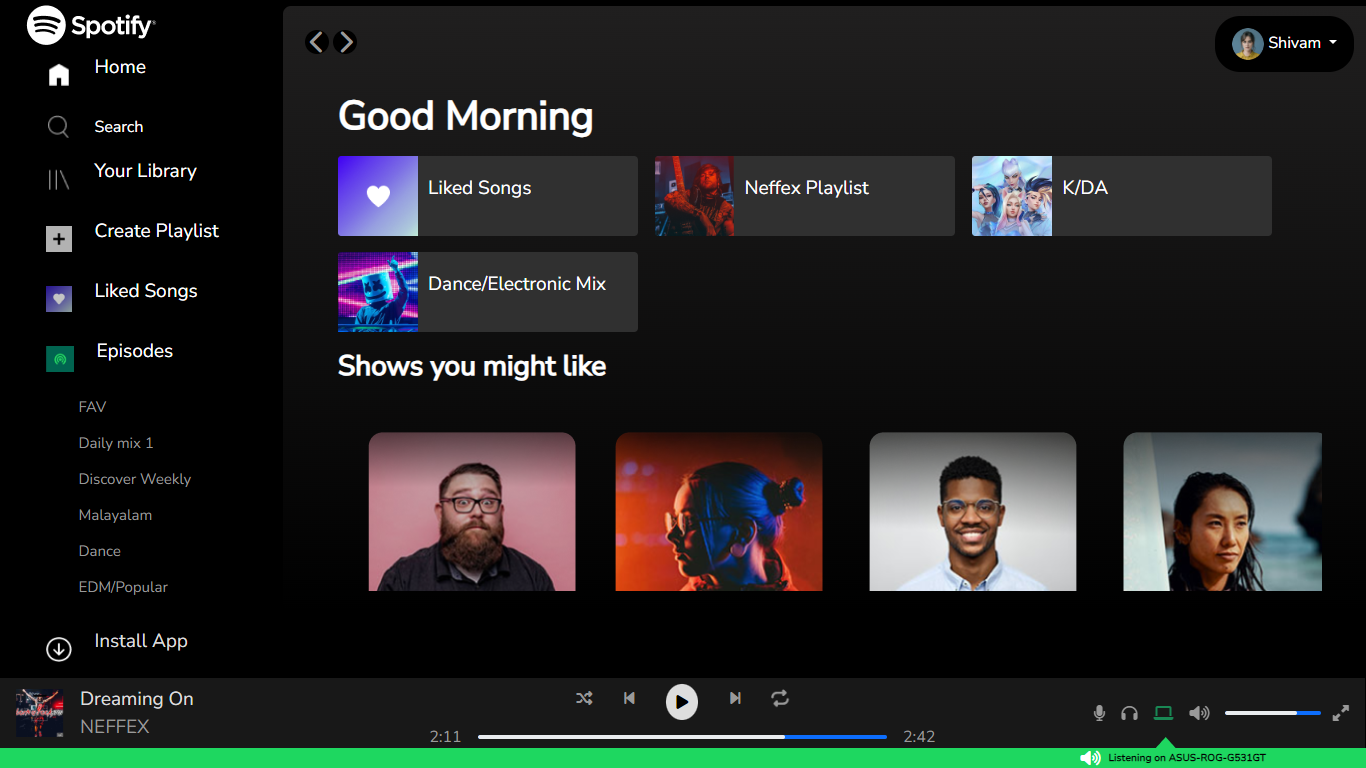Screen dimensions: 1366x768
Task: Open Search from the sidebar
Action: pyautogui.click(x=119, y=127)
